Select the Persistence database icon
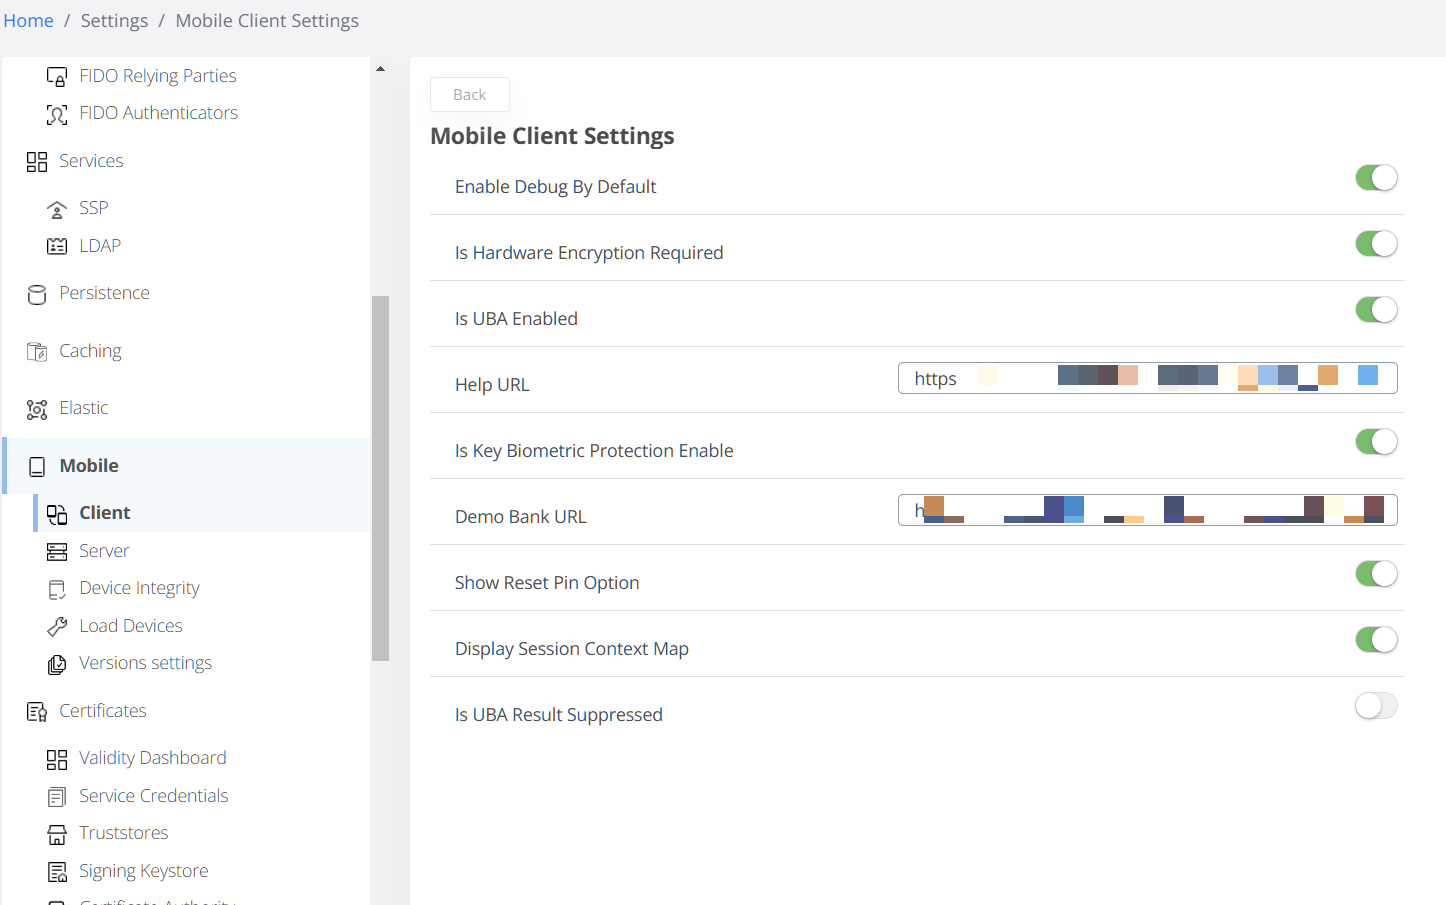 click(36, 293)
